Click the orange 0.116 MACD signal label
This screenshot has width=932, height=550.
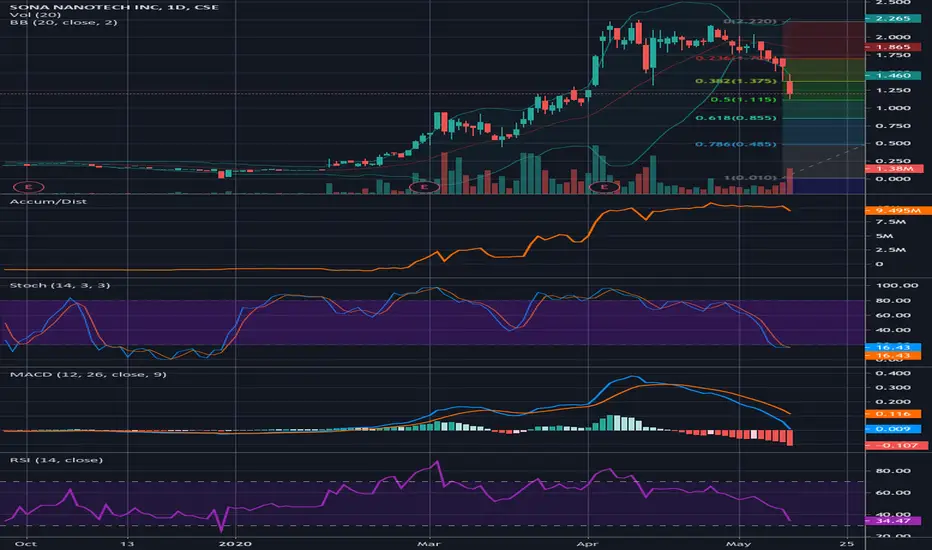click(893, 414)
